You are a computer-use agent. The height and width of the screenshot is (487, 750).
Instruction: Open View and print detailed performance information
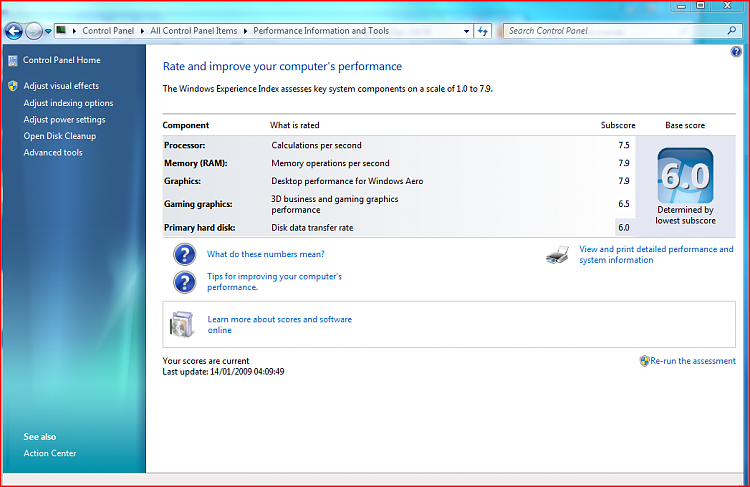click(x=656, y=255)
